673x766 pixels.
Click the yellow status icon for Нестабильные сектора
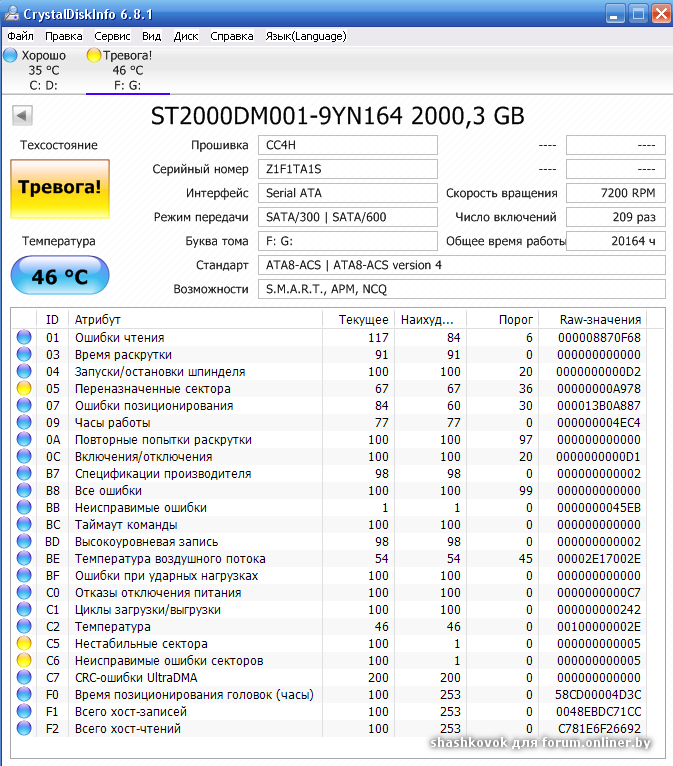(x=24, y=644)
